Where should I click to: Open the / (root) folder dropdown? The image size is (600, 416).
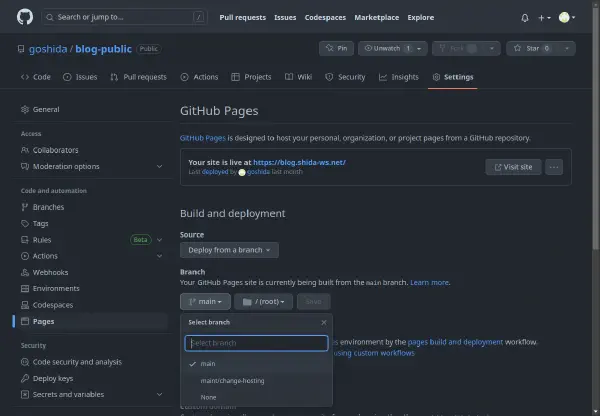pos(264,302)
